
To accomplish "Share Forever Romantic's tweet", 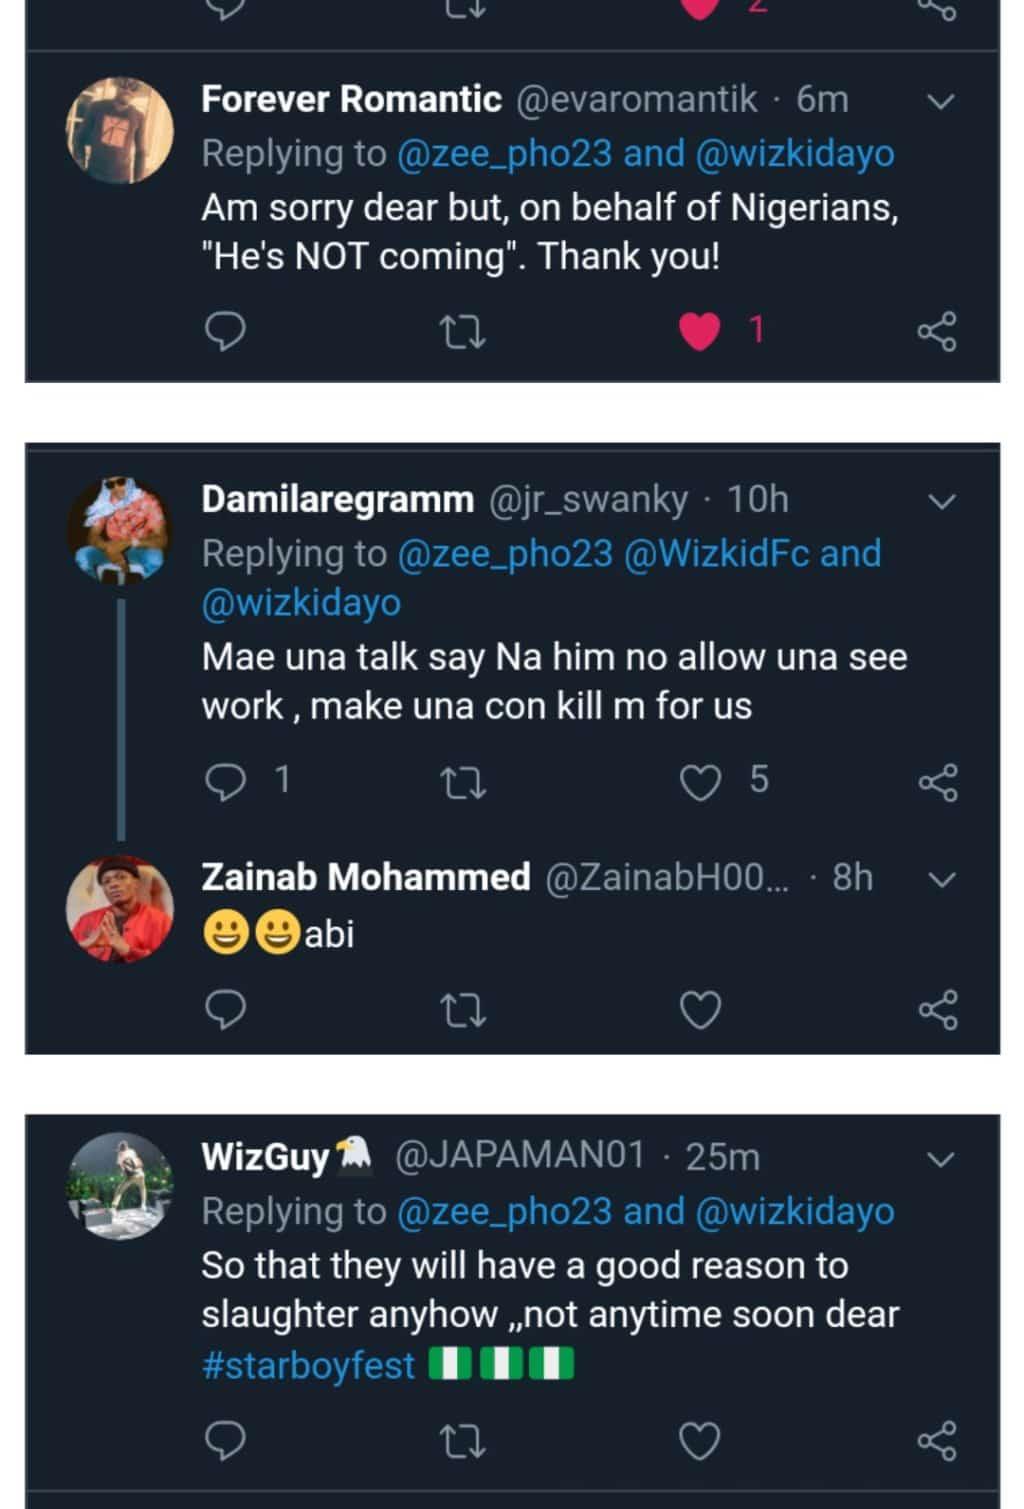I will [937, 332].
